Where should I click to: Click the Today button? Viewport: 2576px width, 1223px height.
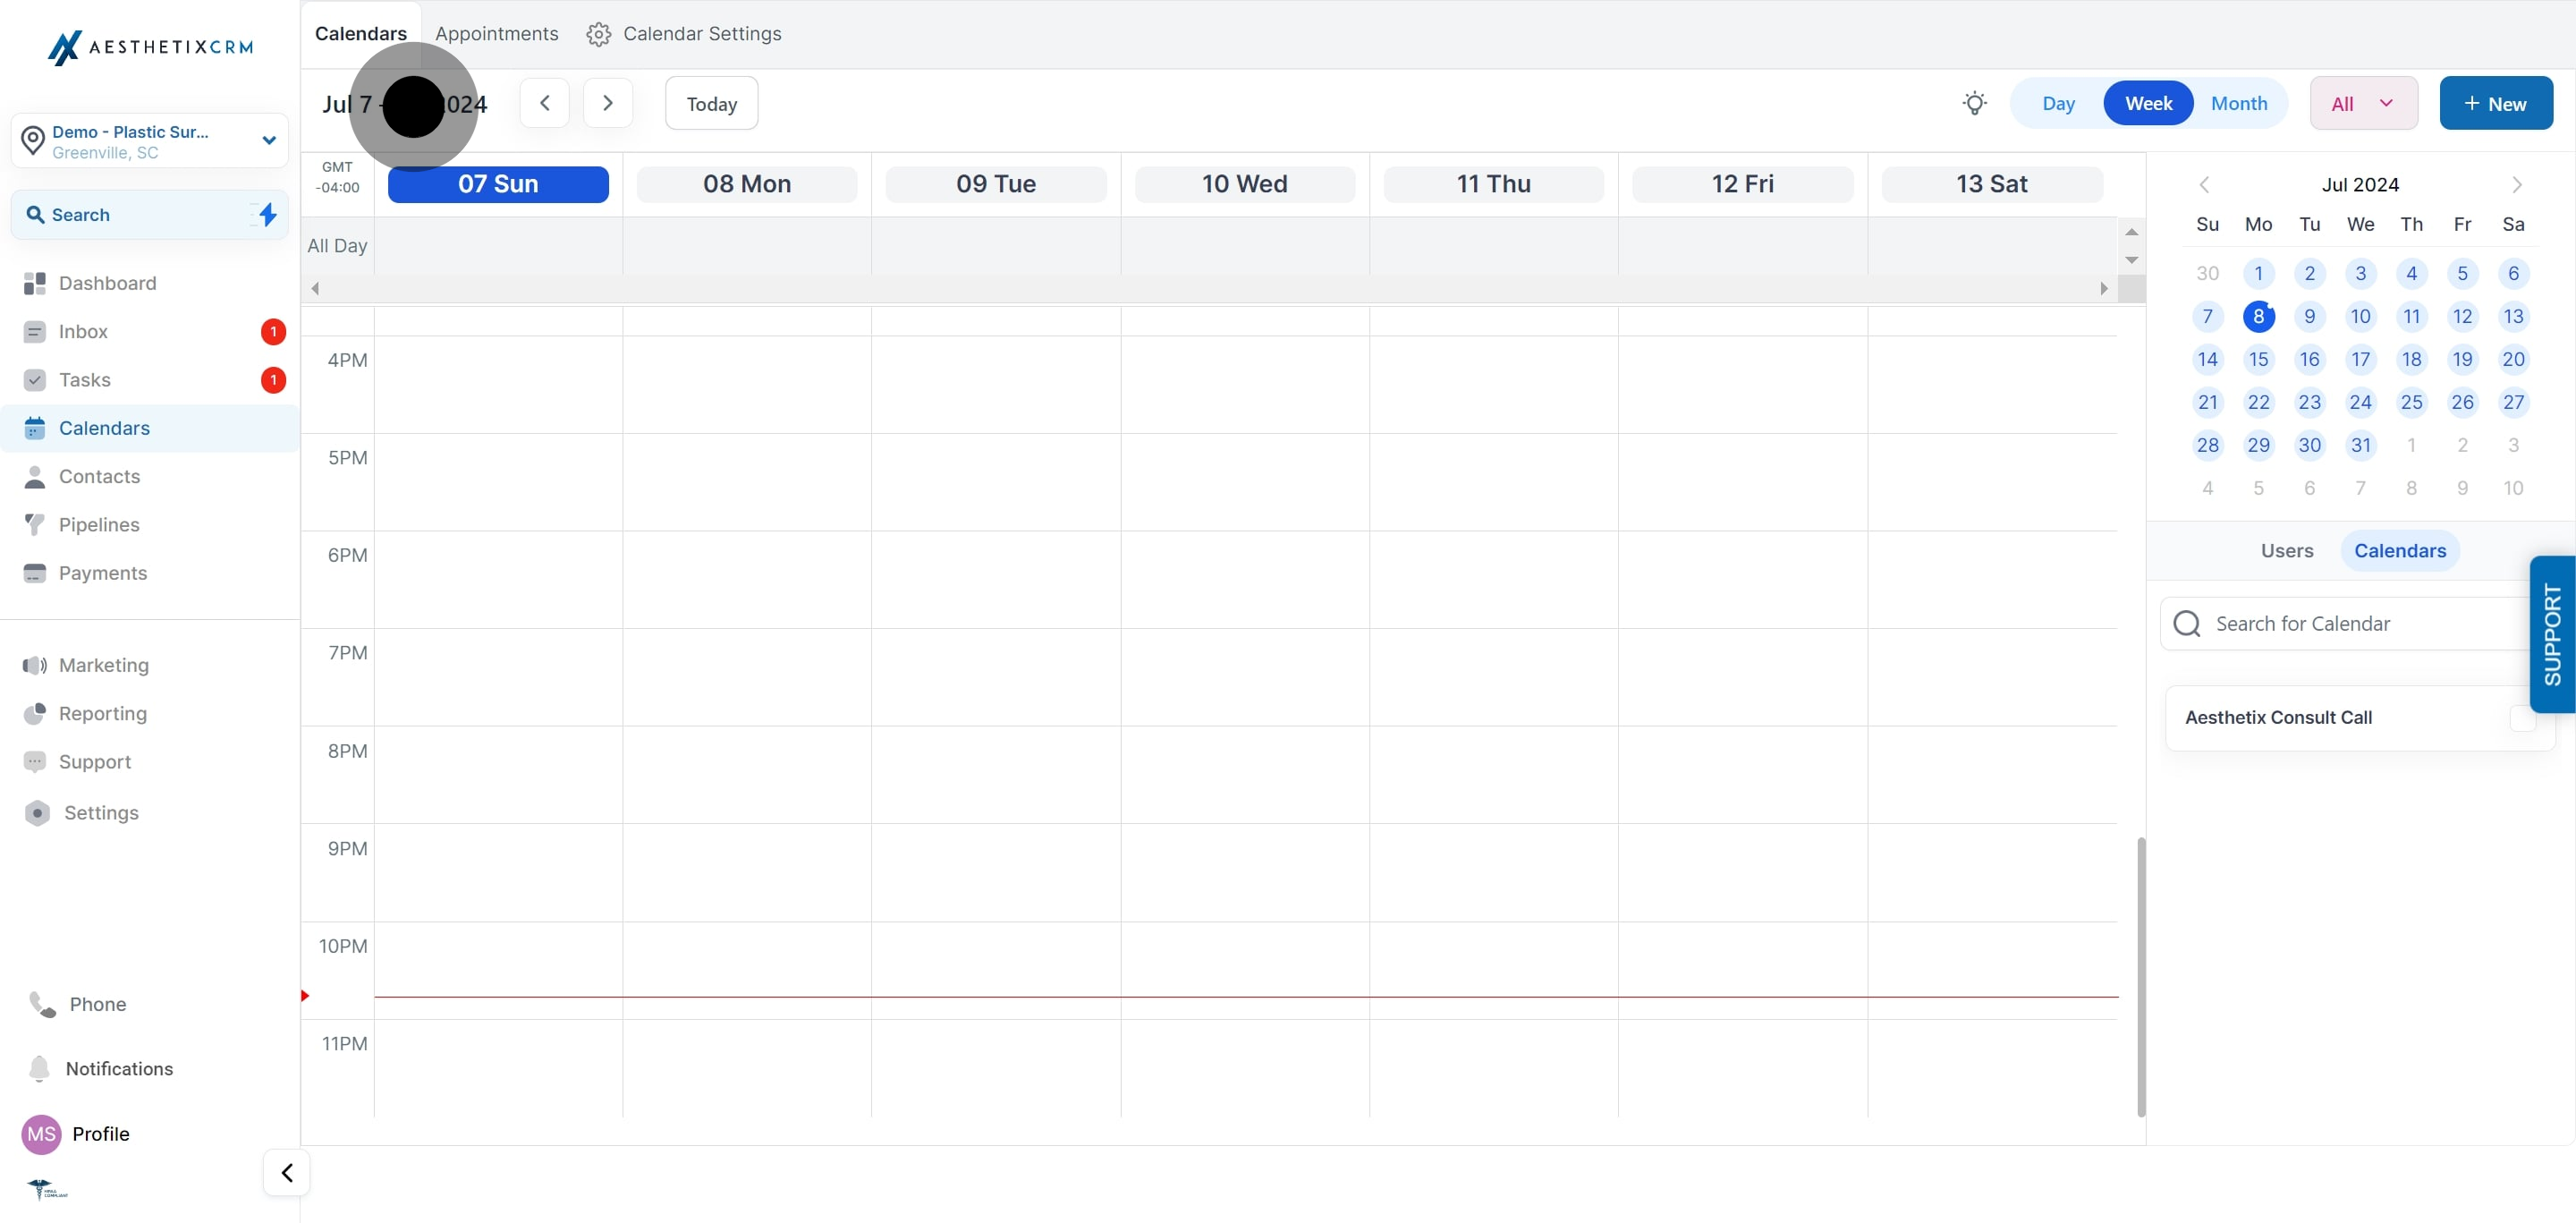[711, 103]
